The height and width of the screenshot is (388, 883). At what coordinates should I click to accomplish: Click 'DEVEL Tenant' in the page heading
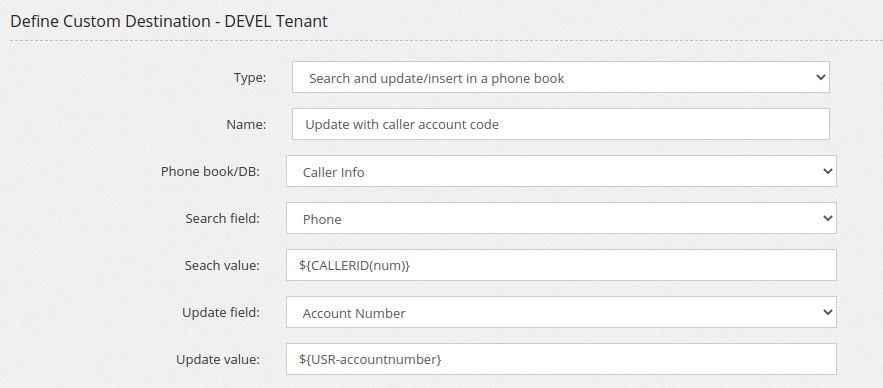click(x=276, y=21)
